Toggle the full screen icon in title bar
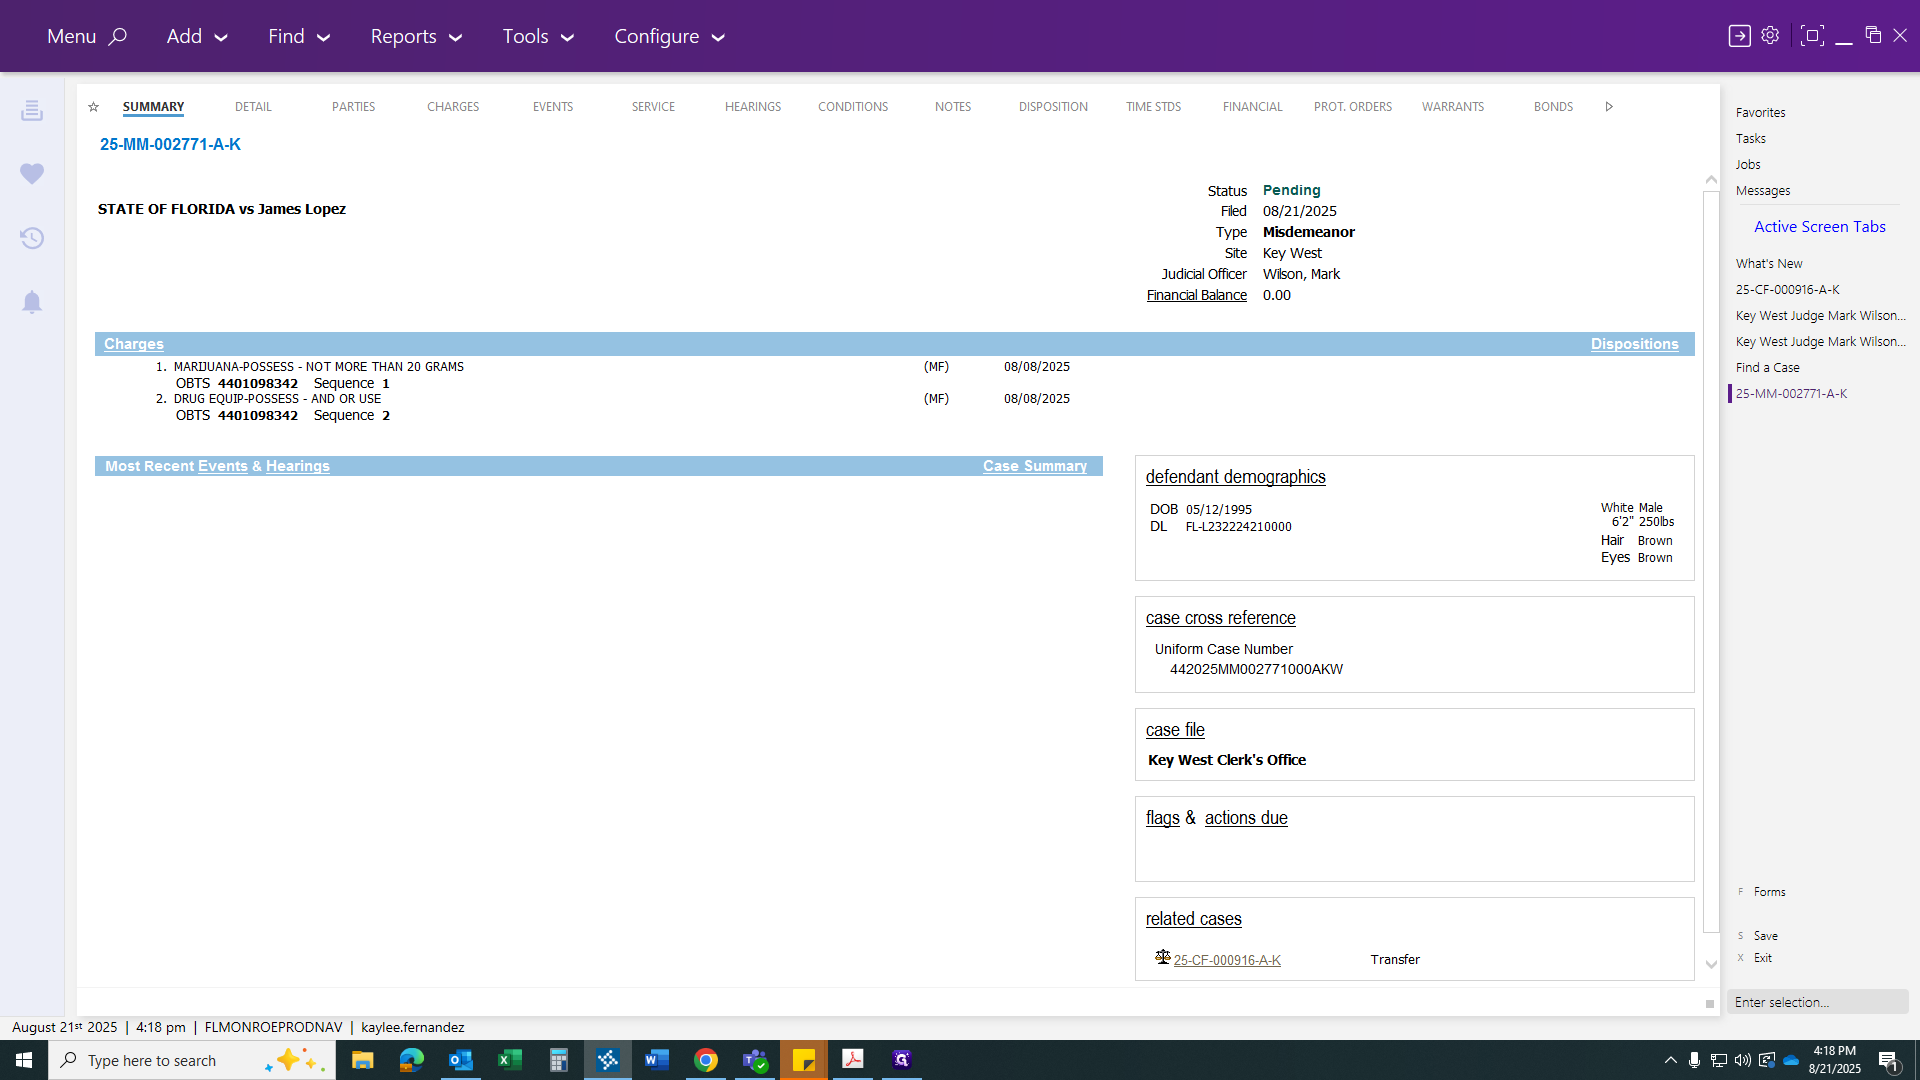The image size is (1920, 1080). (x=1811, y=35)
